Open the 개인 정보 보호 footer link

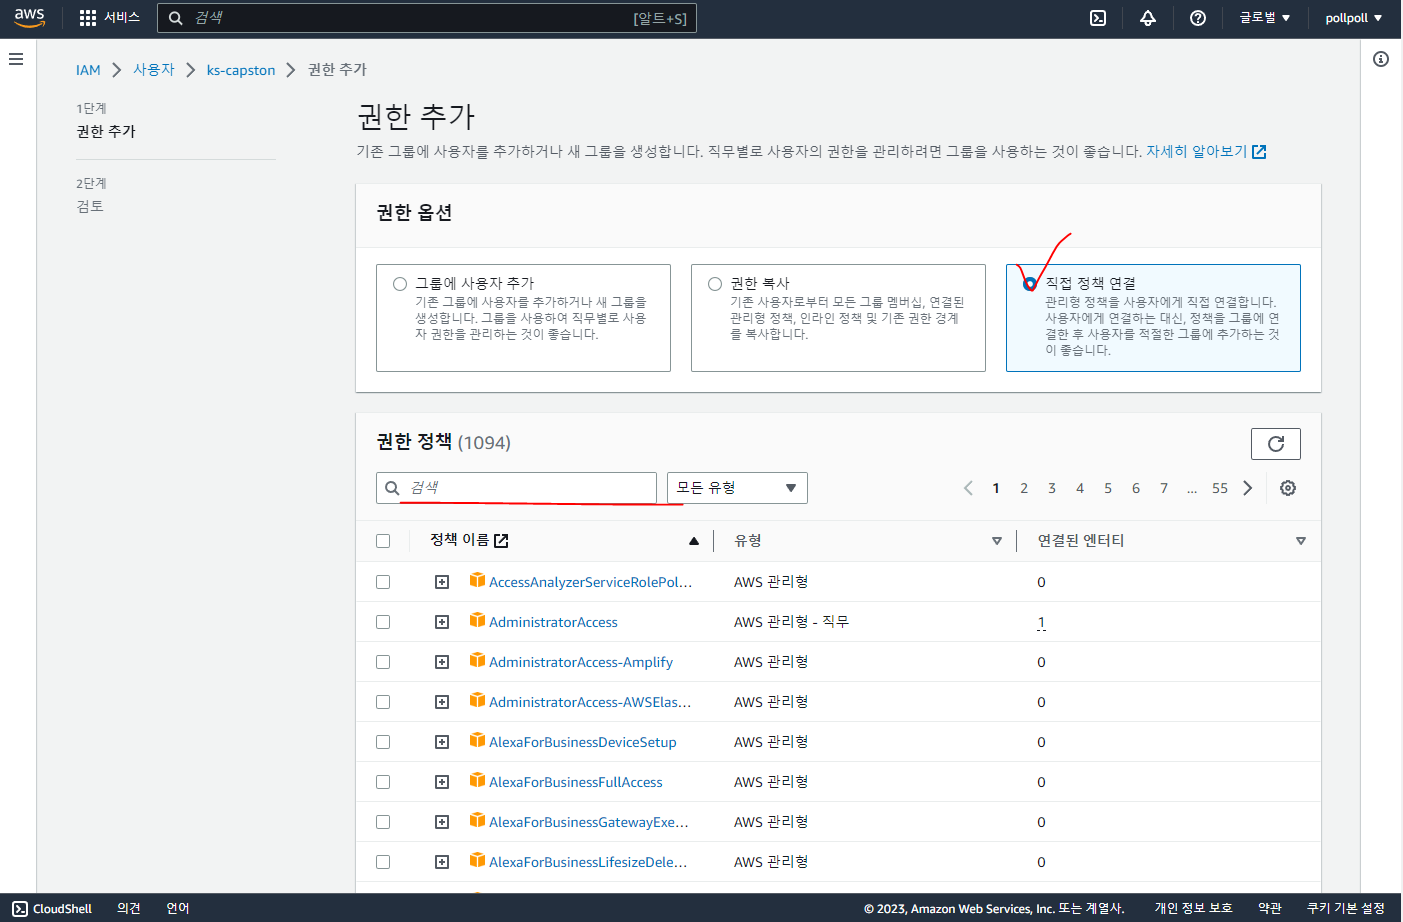(x=1194, y=908)
